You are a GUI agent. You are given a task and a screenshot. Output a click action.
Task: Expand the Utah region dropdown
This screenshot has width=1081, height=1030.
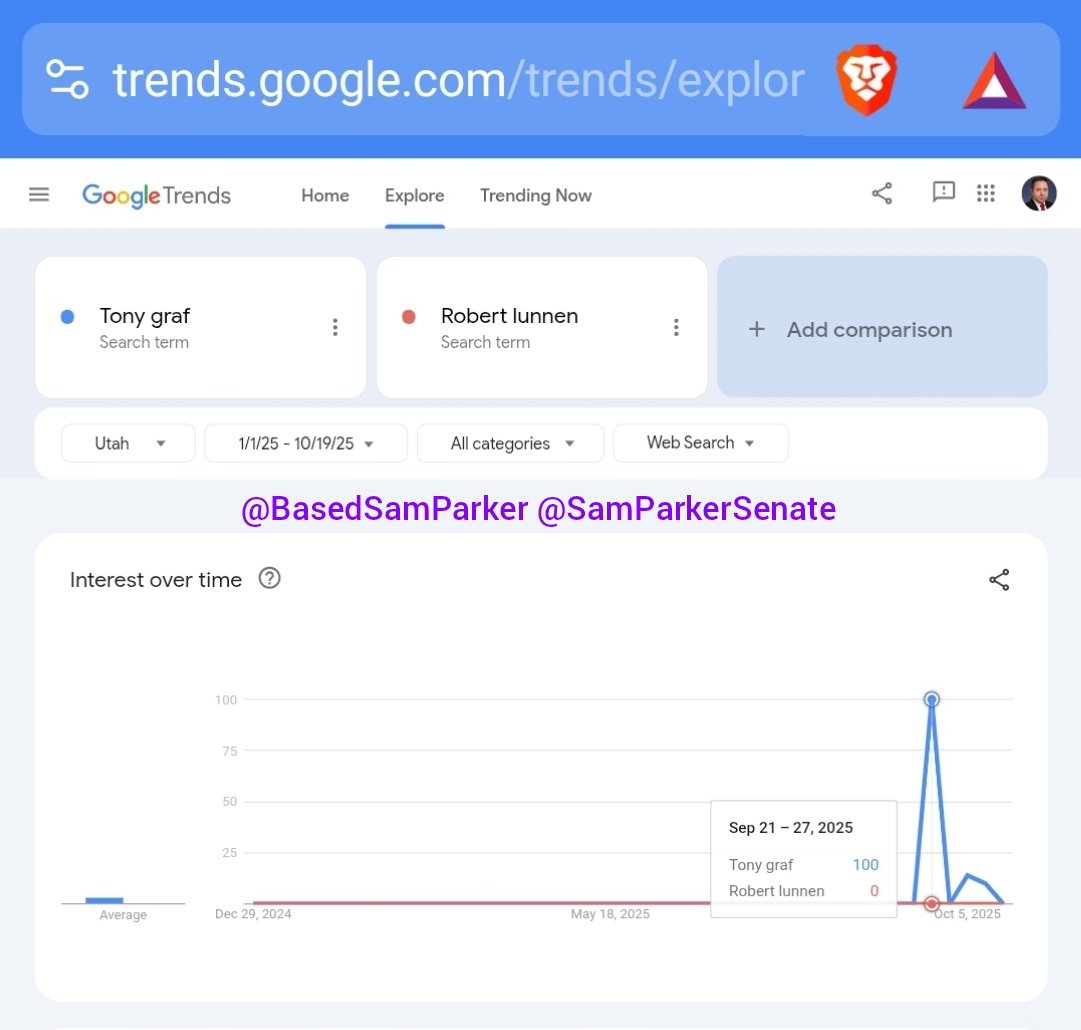128,443
